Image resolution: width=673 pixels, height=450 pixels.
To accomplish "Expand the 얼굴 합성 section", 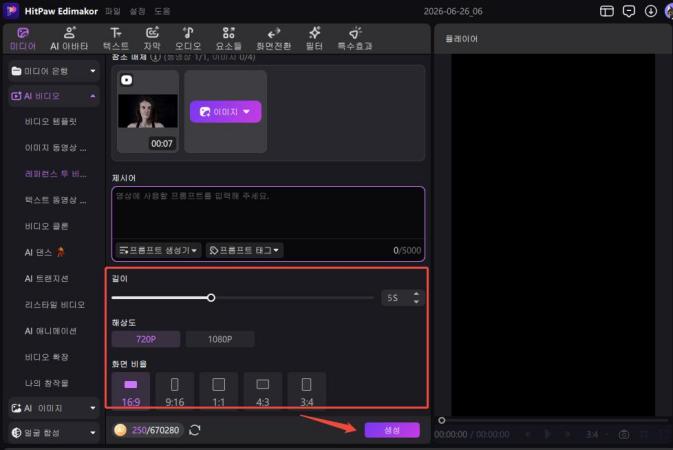I will pos(54,432).
